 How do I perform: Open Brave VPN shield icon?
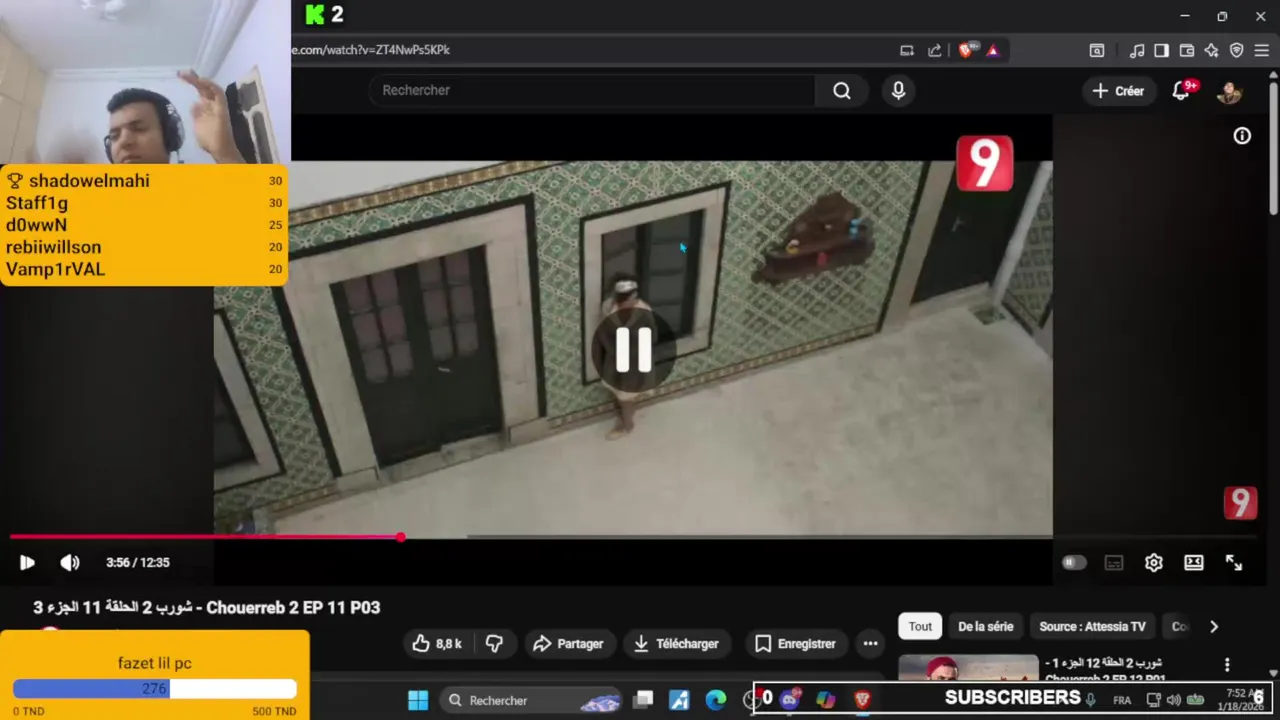coord(1237,50)
